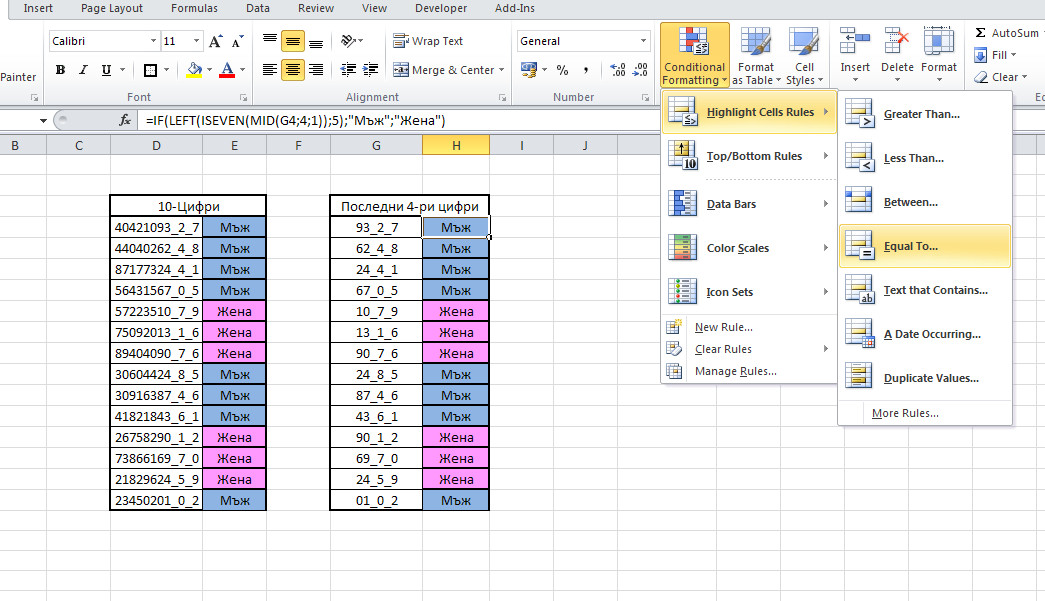The height and width of the screenshot is (601, 1045).
Task: Toggle Italic formatting
Action: pos(83,70)
